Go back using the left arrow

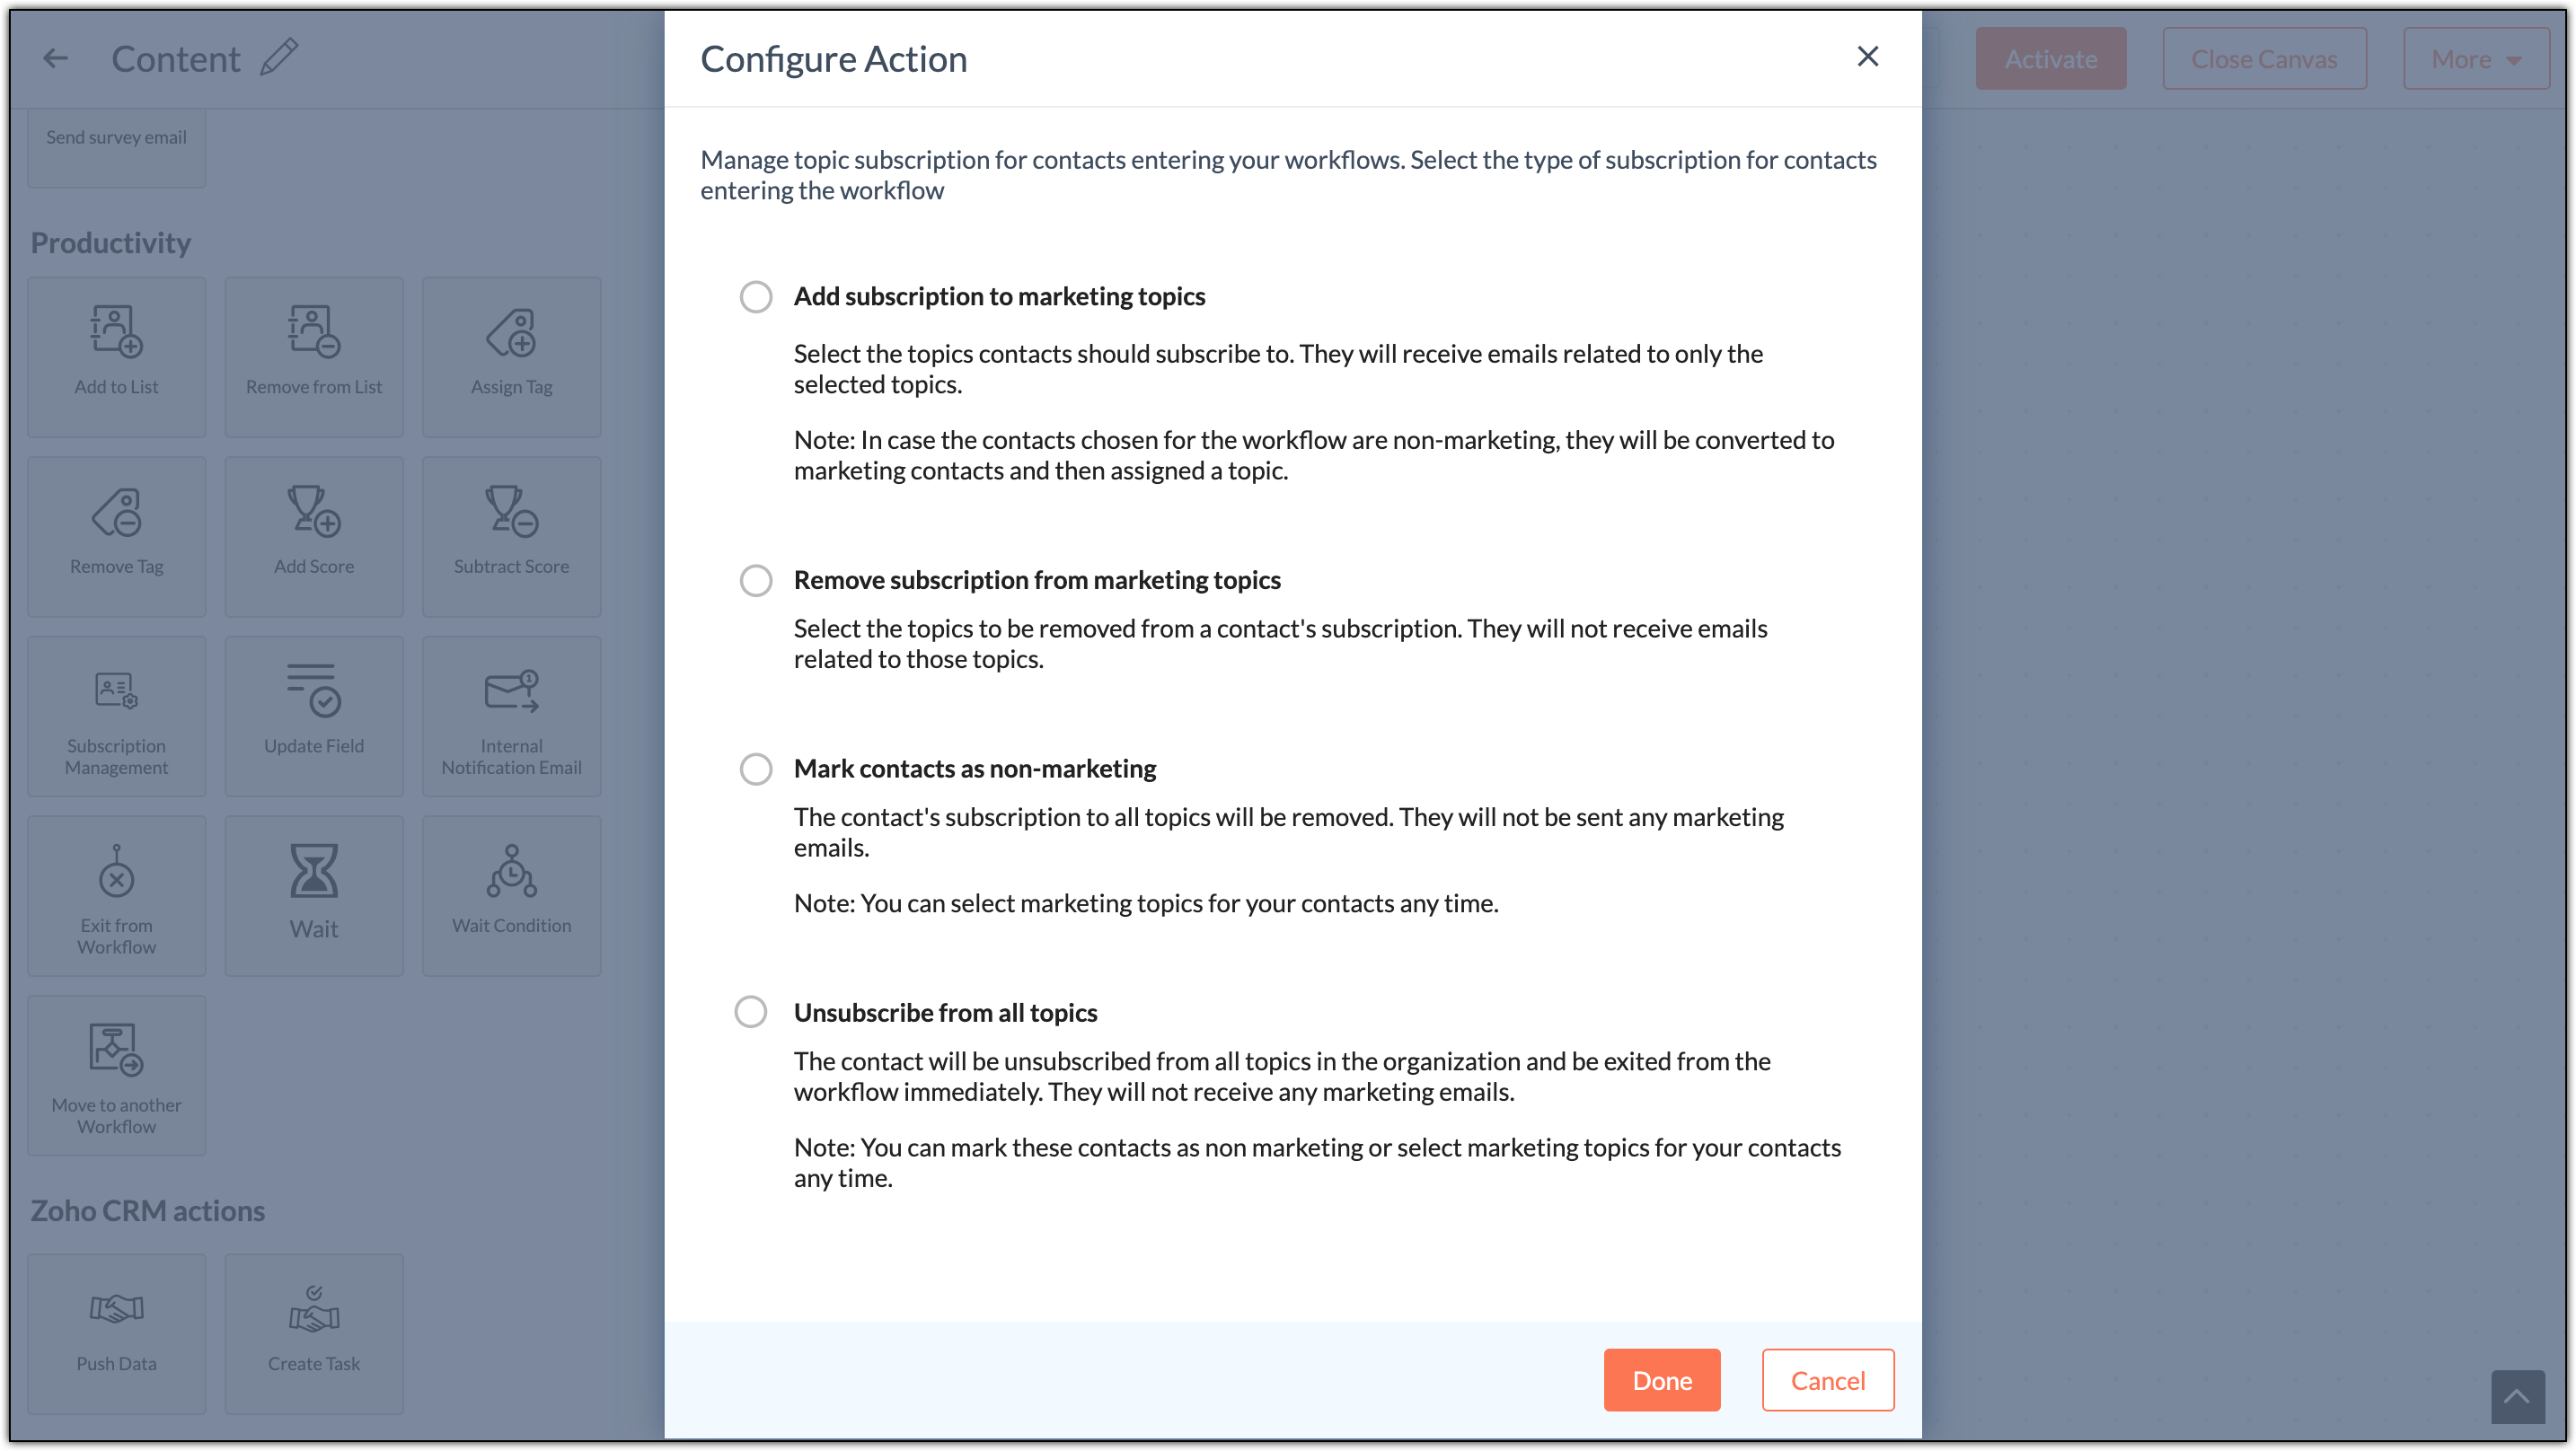coord(56,59)
